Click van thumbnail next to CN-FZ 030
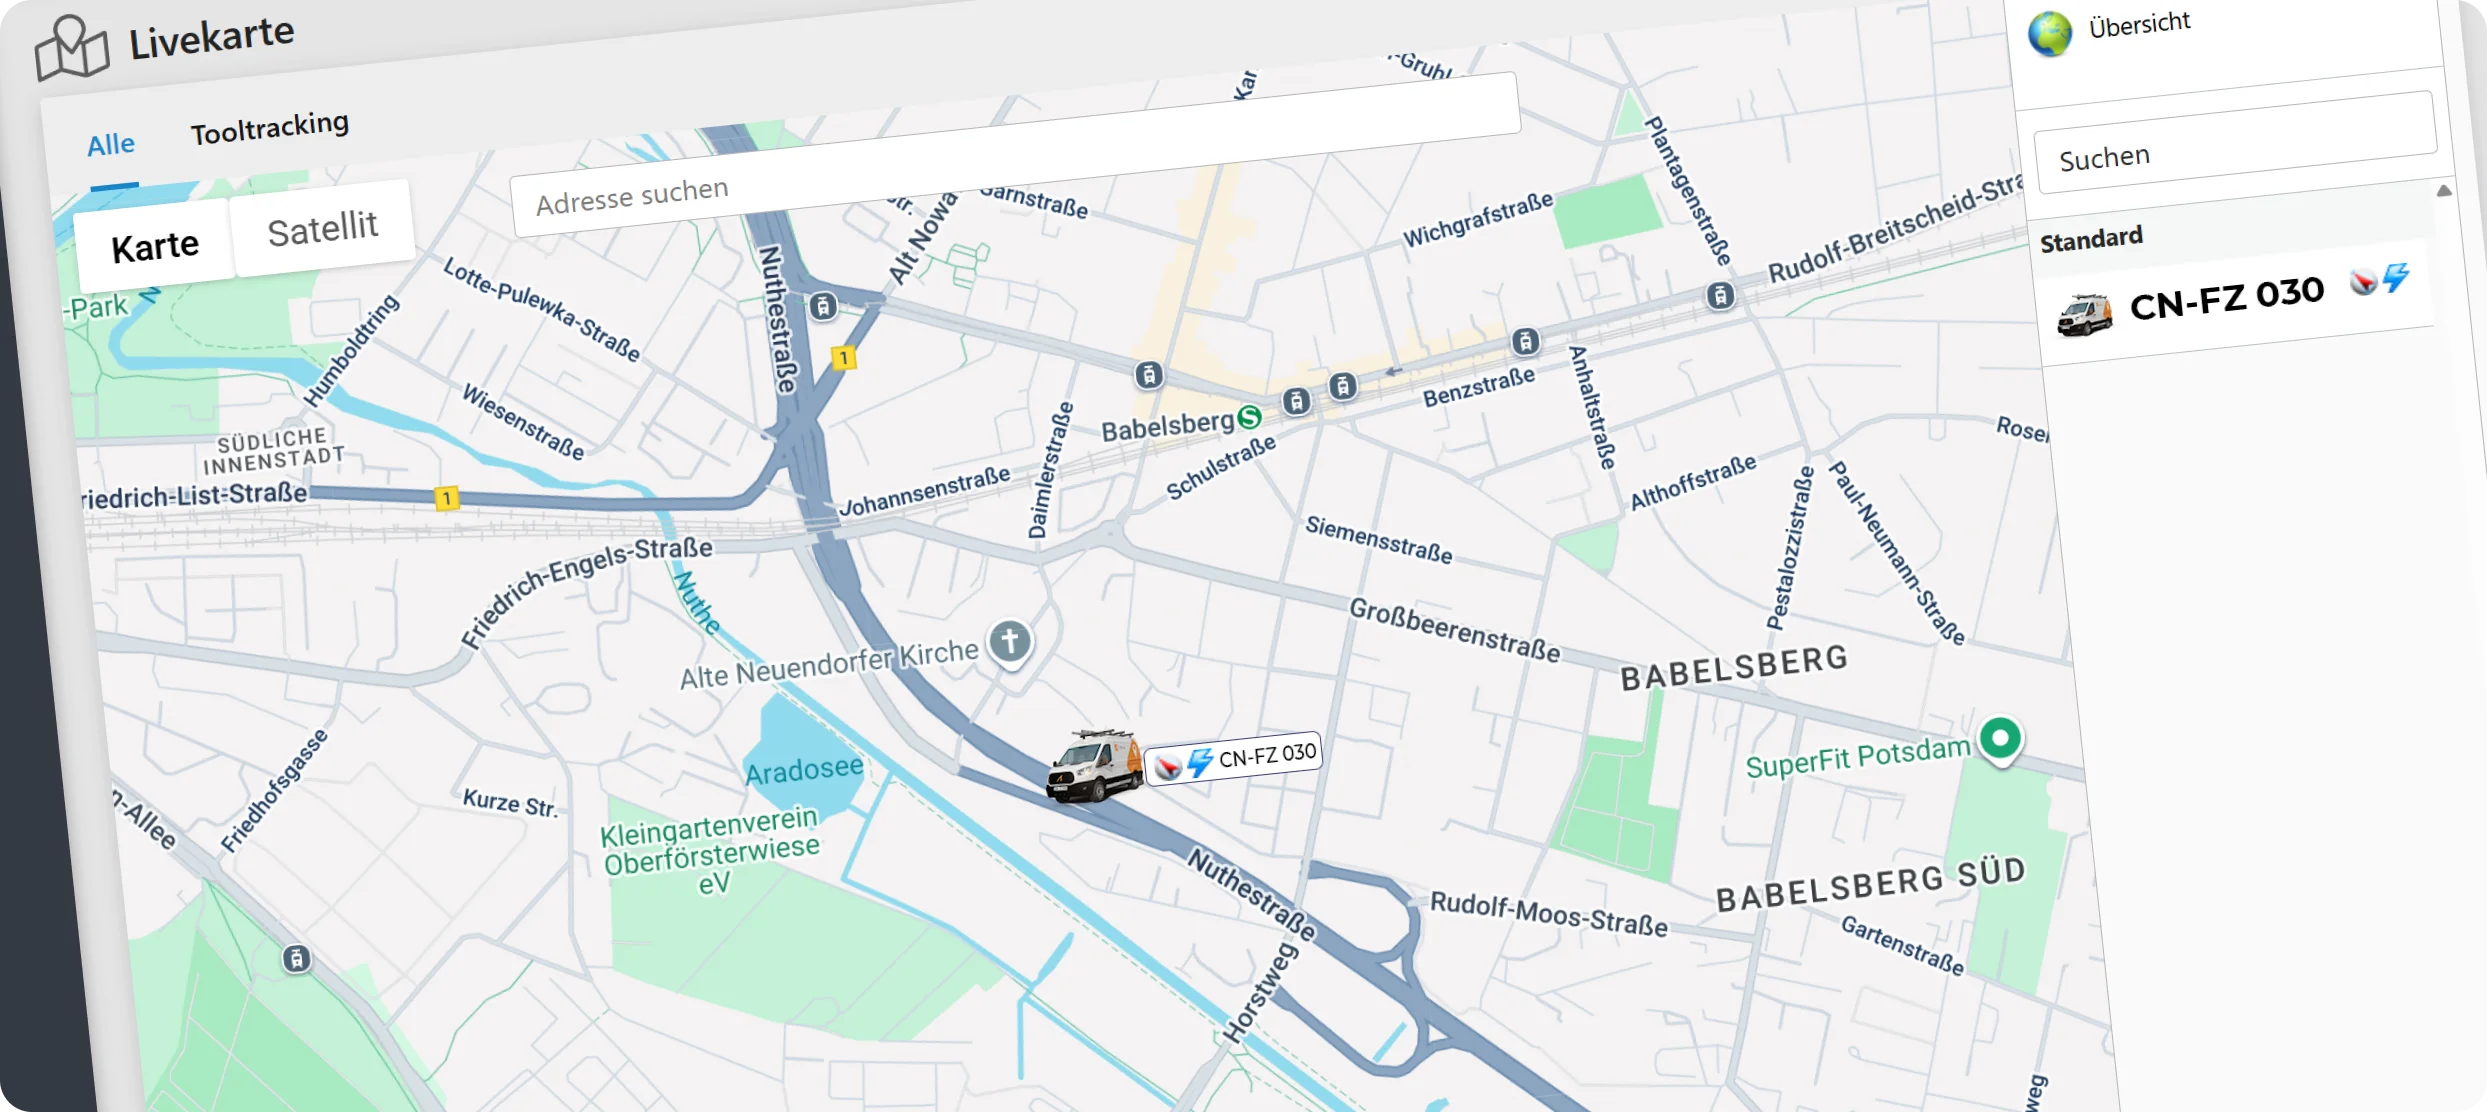Screen dimensions: 2487x1112 pos(2084,314)
